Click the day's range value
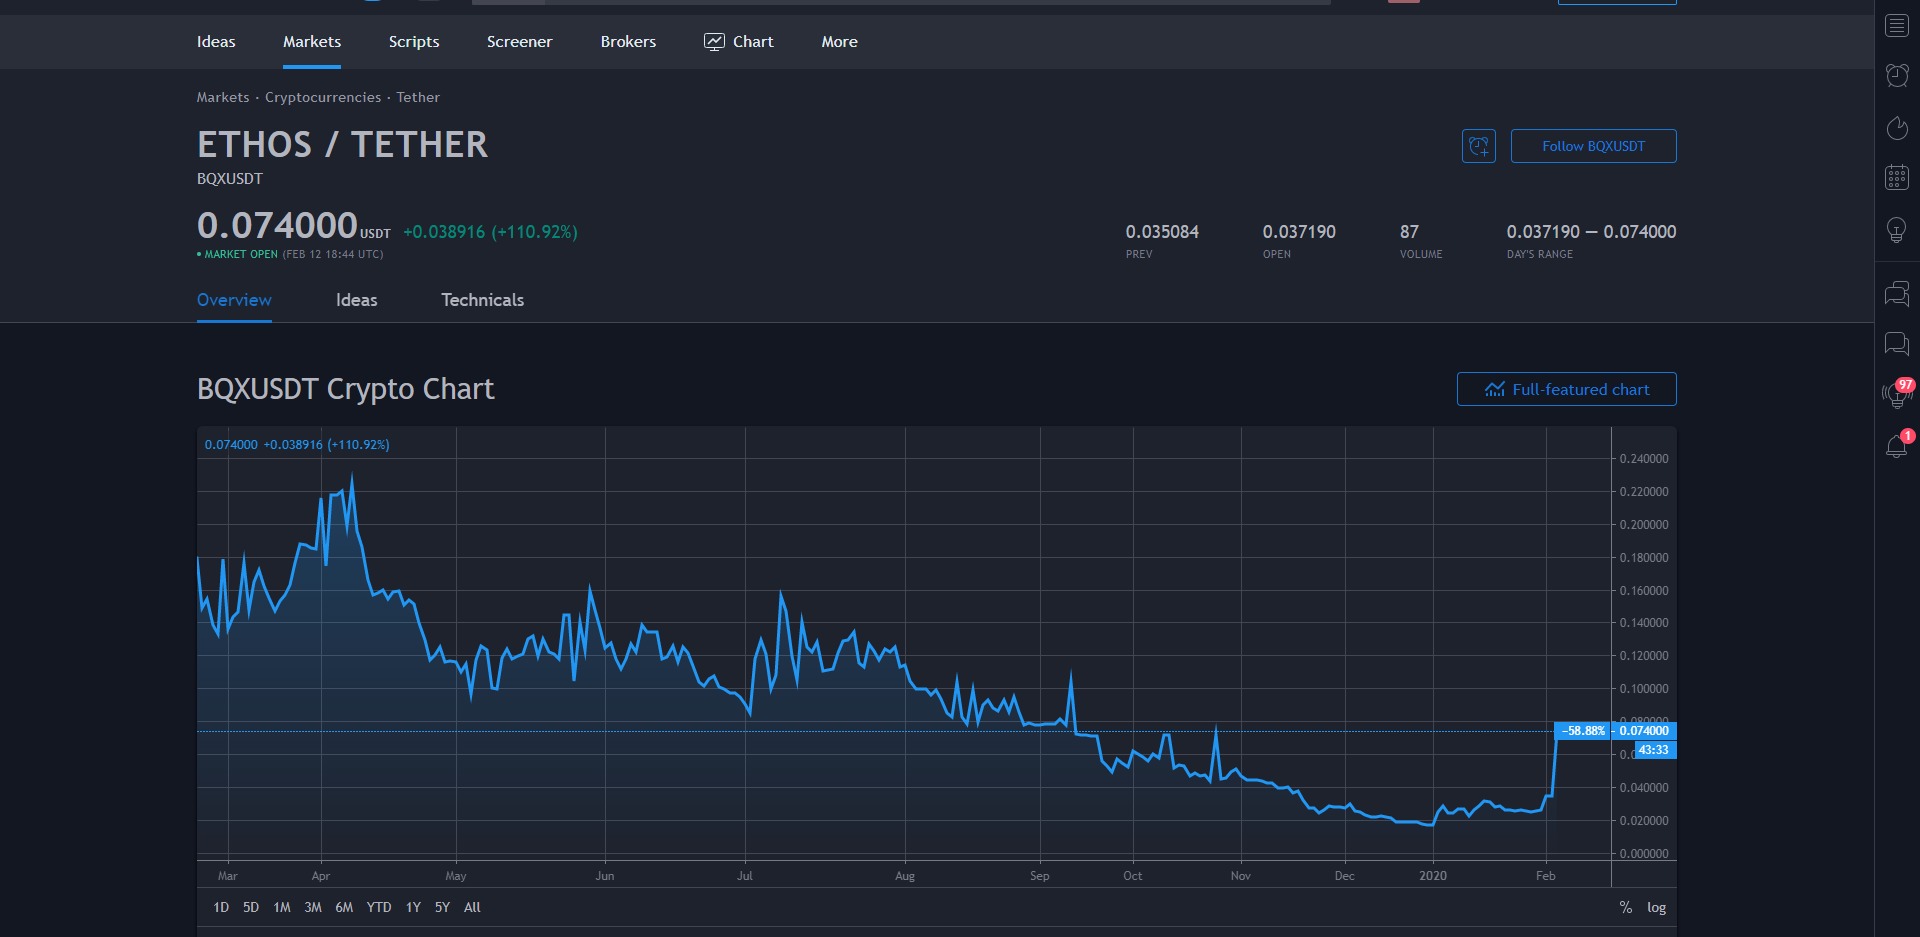This screenshot has height=937, width=1920. (1591, 232)
